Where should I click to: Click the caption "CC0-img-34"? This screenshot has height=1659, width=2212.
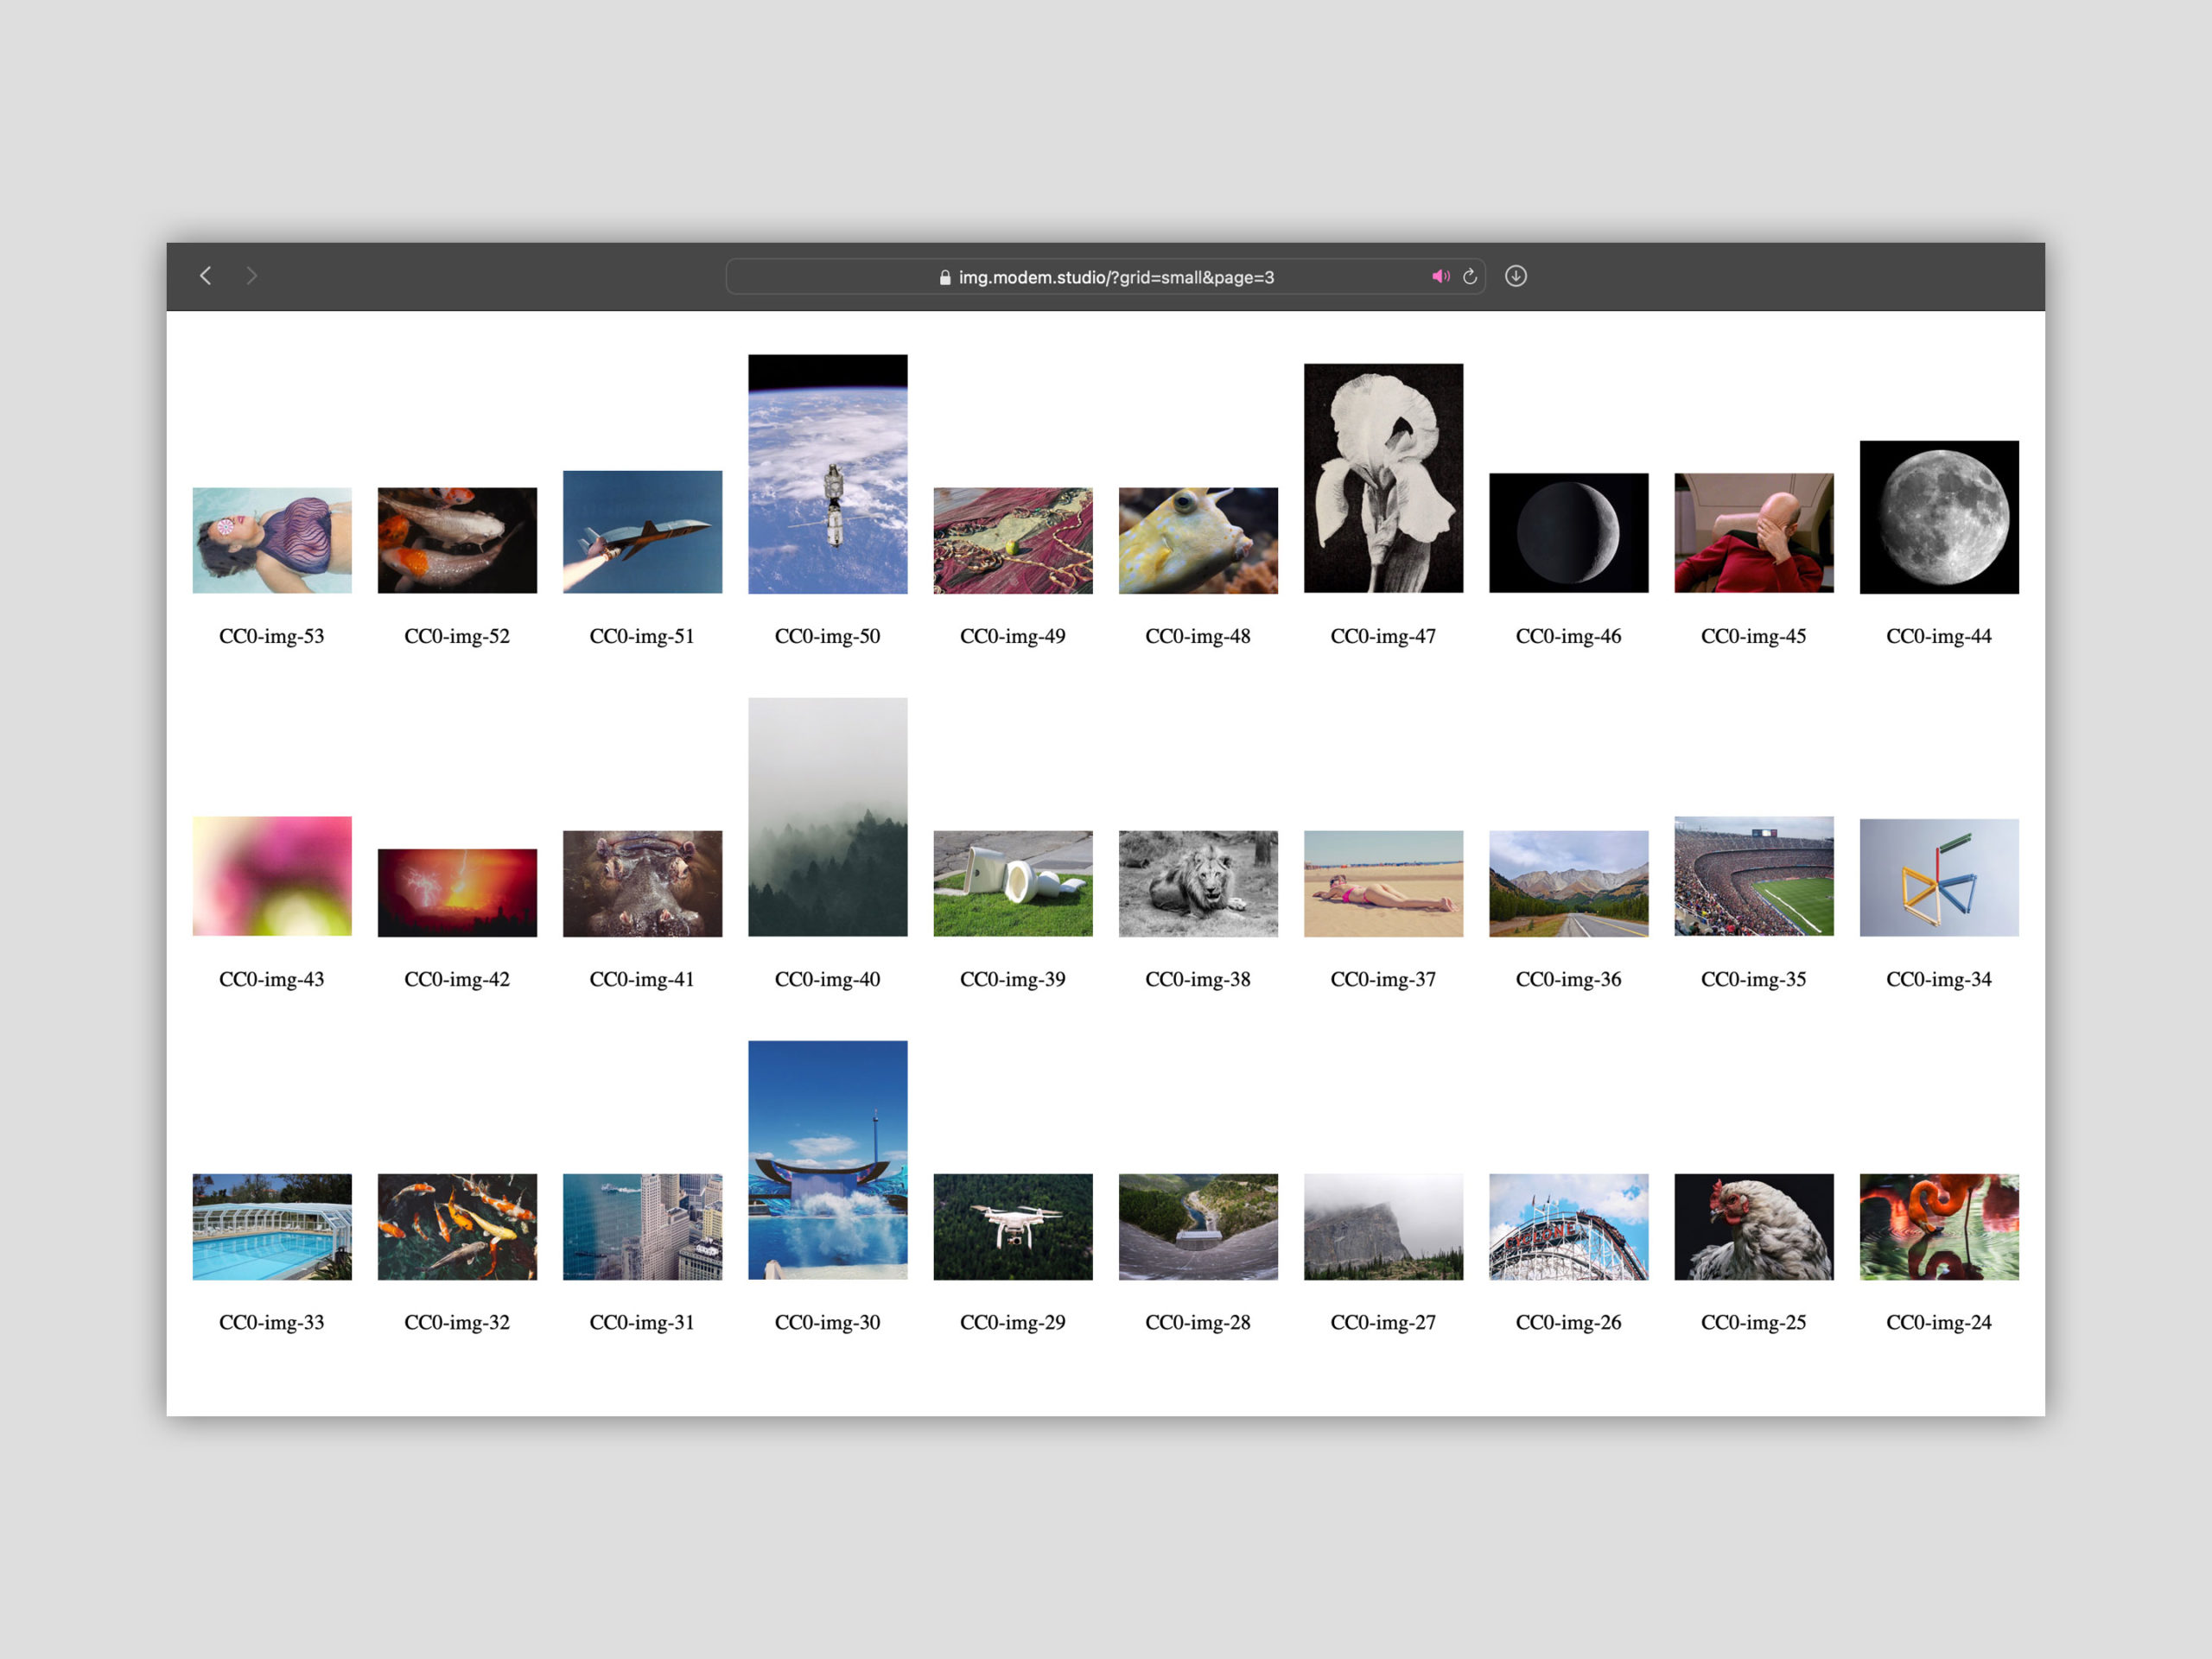click(x=1939, y=979)
